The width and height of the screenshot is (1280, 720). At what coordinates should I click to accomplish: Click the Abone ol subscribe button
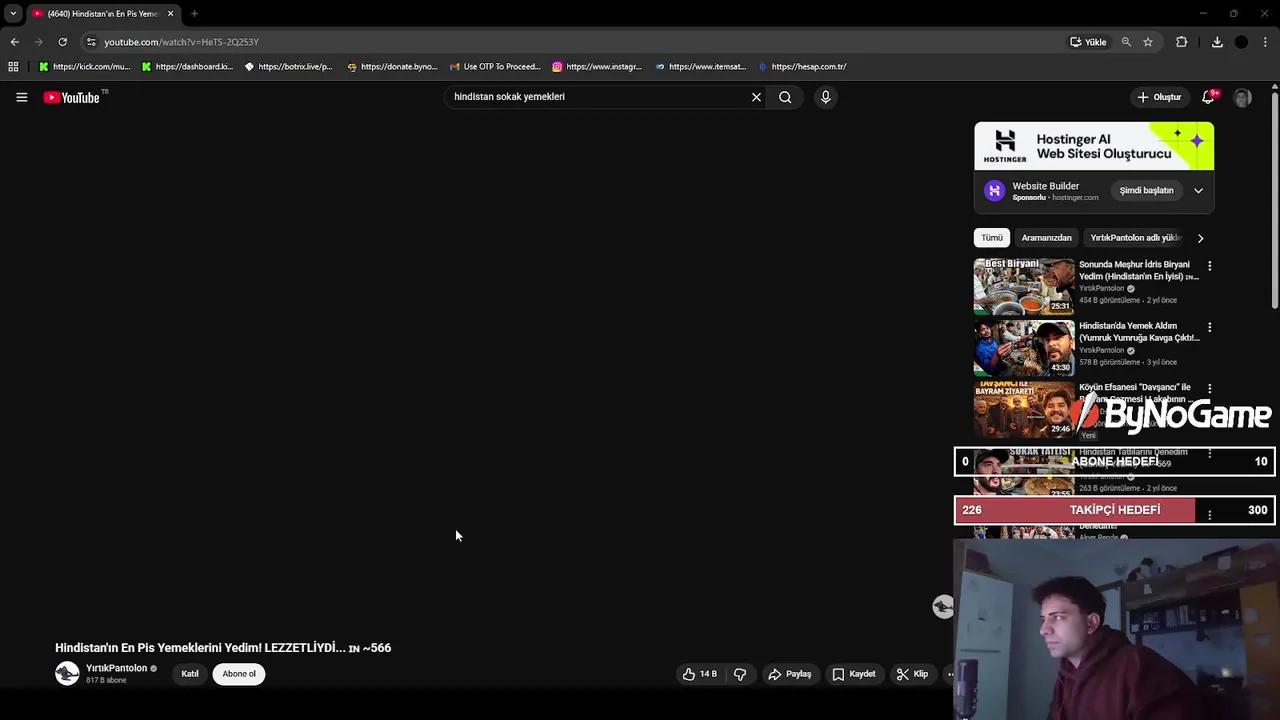[239, 674]
